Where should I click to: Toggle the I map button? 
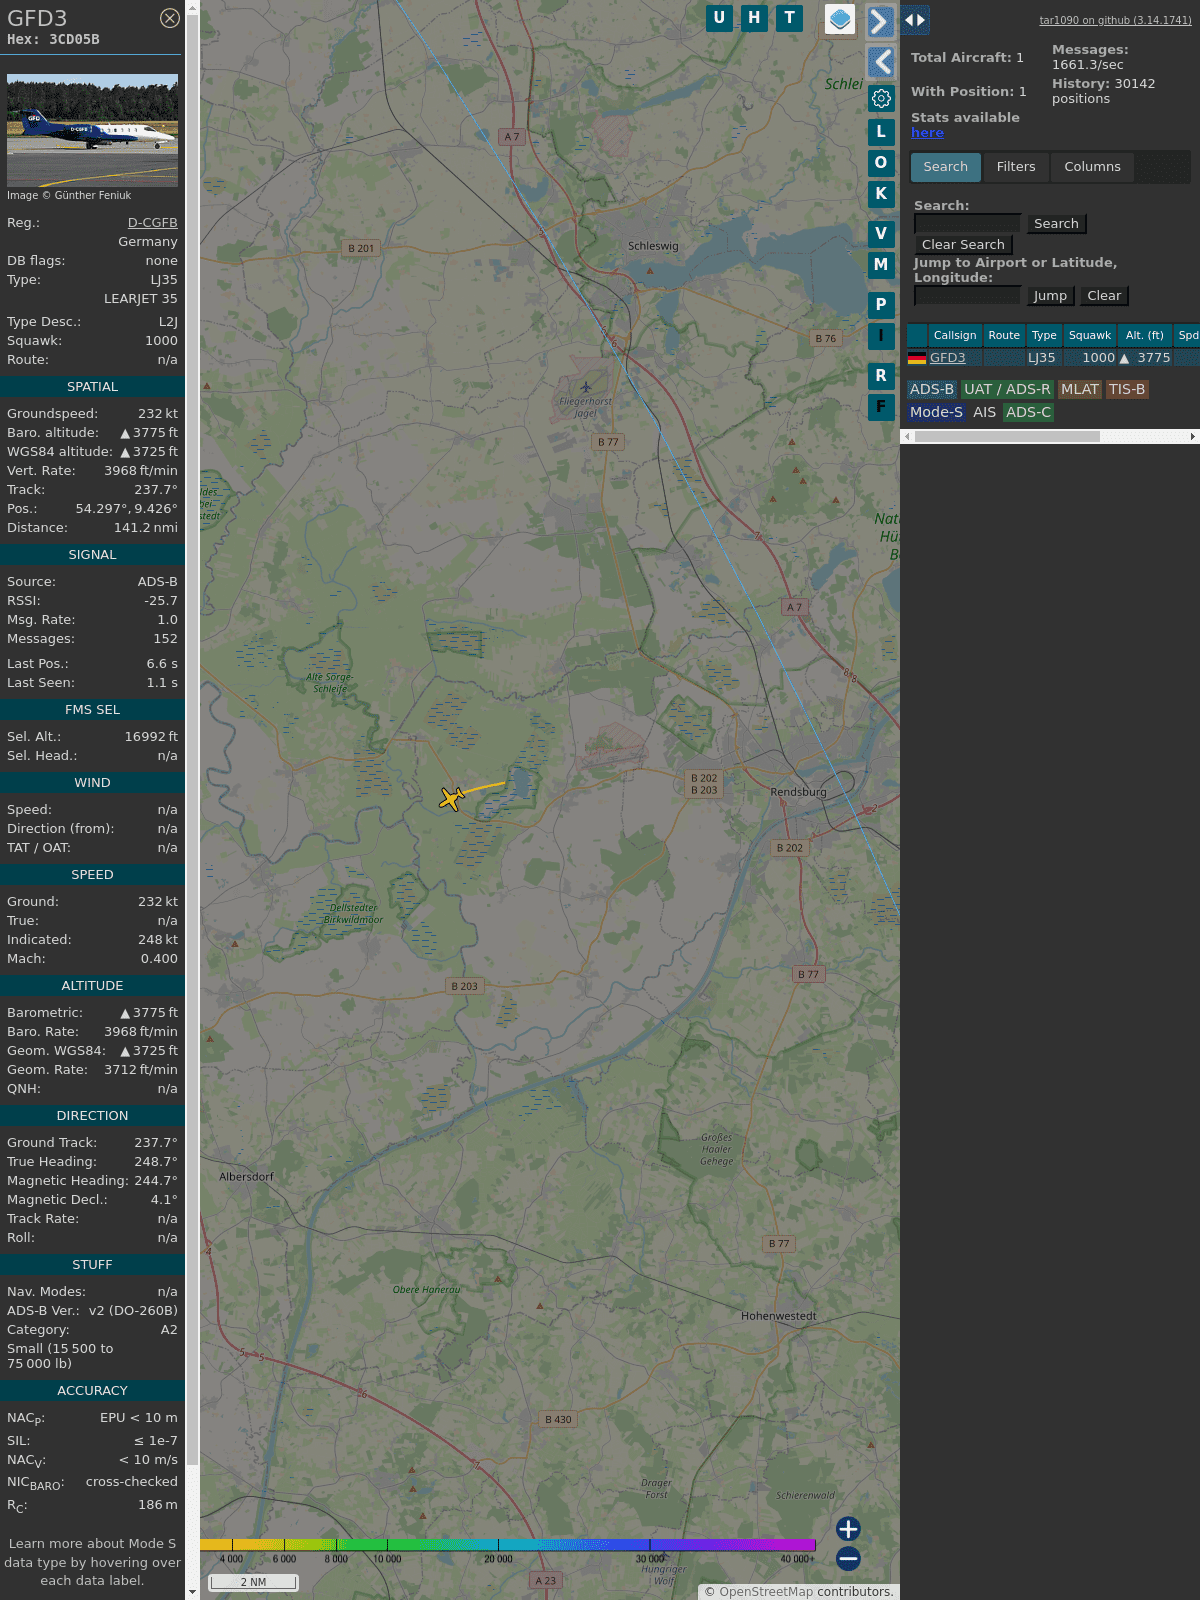click(881, 336)
